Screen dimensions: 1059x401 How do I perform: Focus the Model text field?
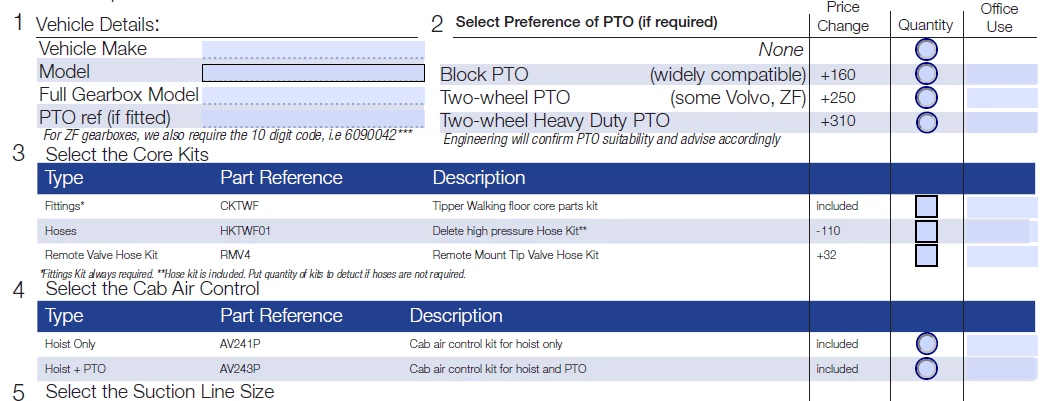click(x=313, y=73)
